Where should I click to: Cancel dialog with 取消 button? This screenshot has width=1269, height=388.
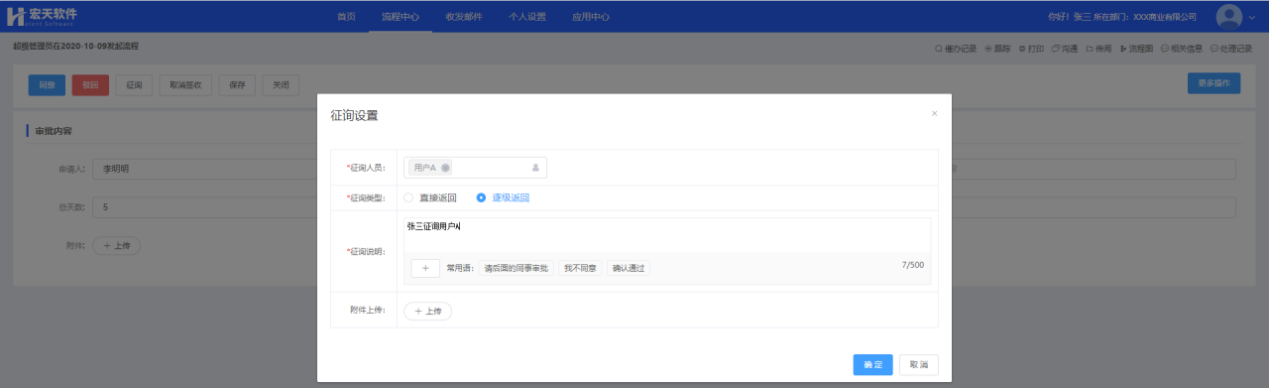(x=918, y=365)
